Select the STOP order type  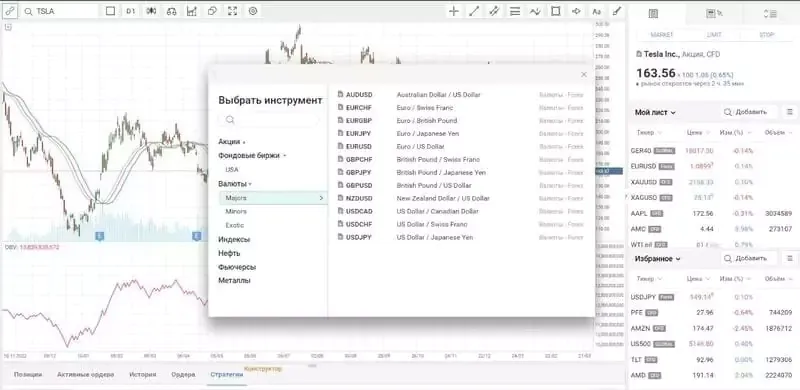pos(766,35)
